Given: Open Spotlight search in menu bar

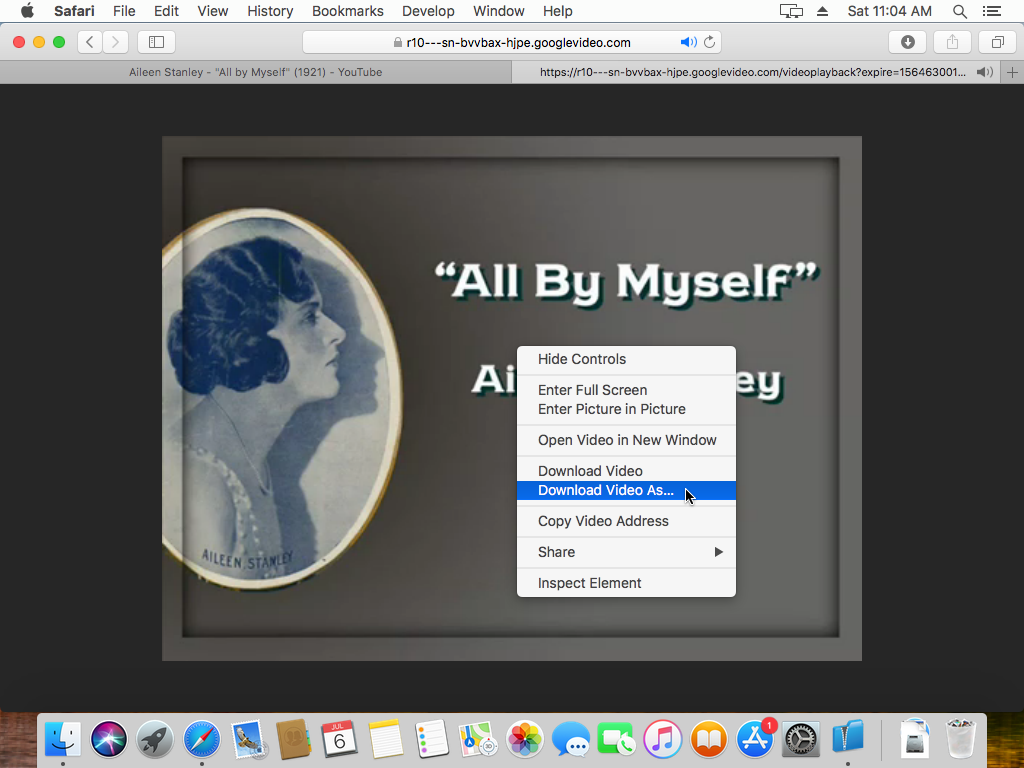Looking at the screenshot, I should pos(959,11).
